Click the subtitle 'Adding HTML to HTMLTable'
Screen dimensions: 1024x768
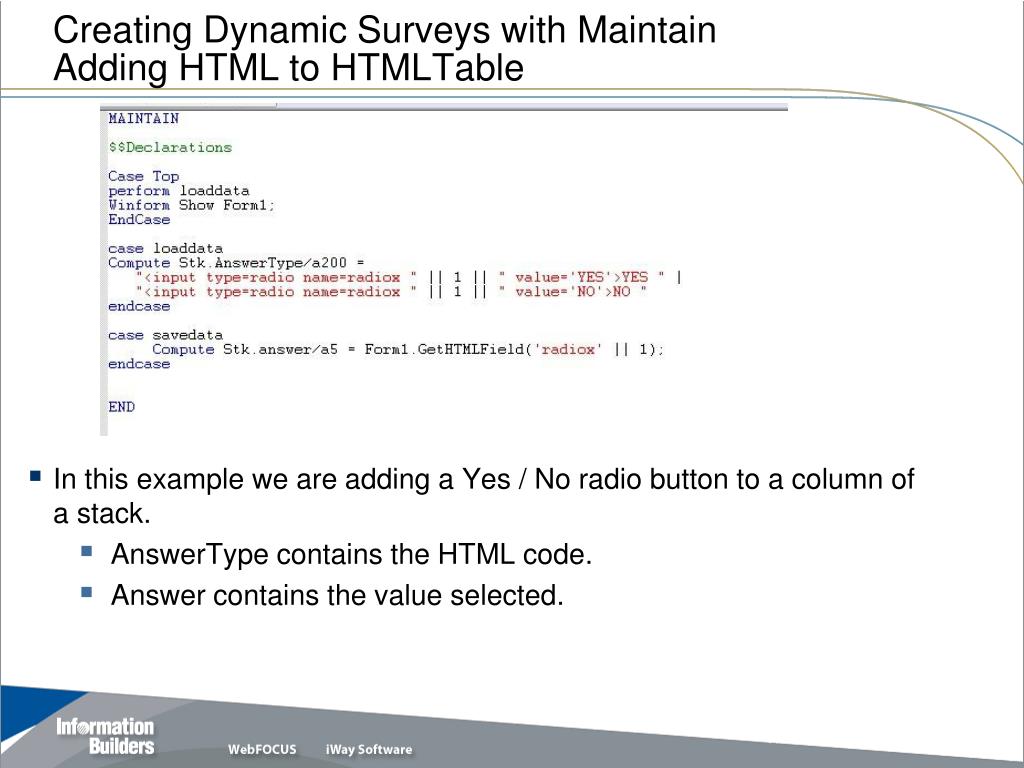tap(289, 68)
